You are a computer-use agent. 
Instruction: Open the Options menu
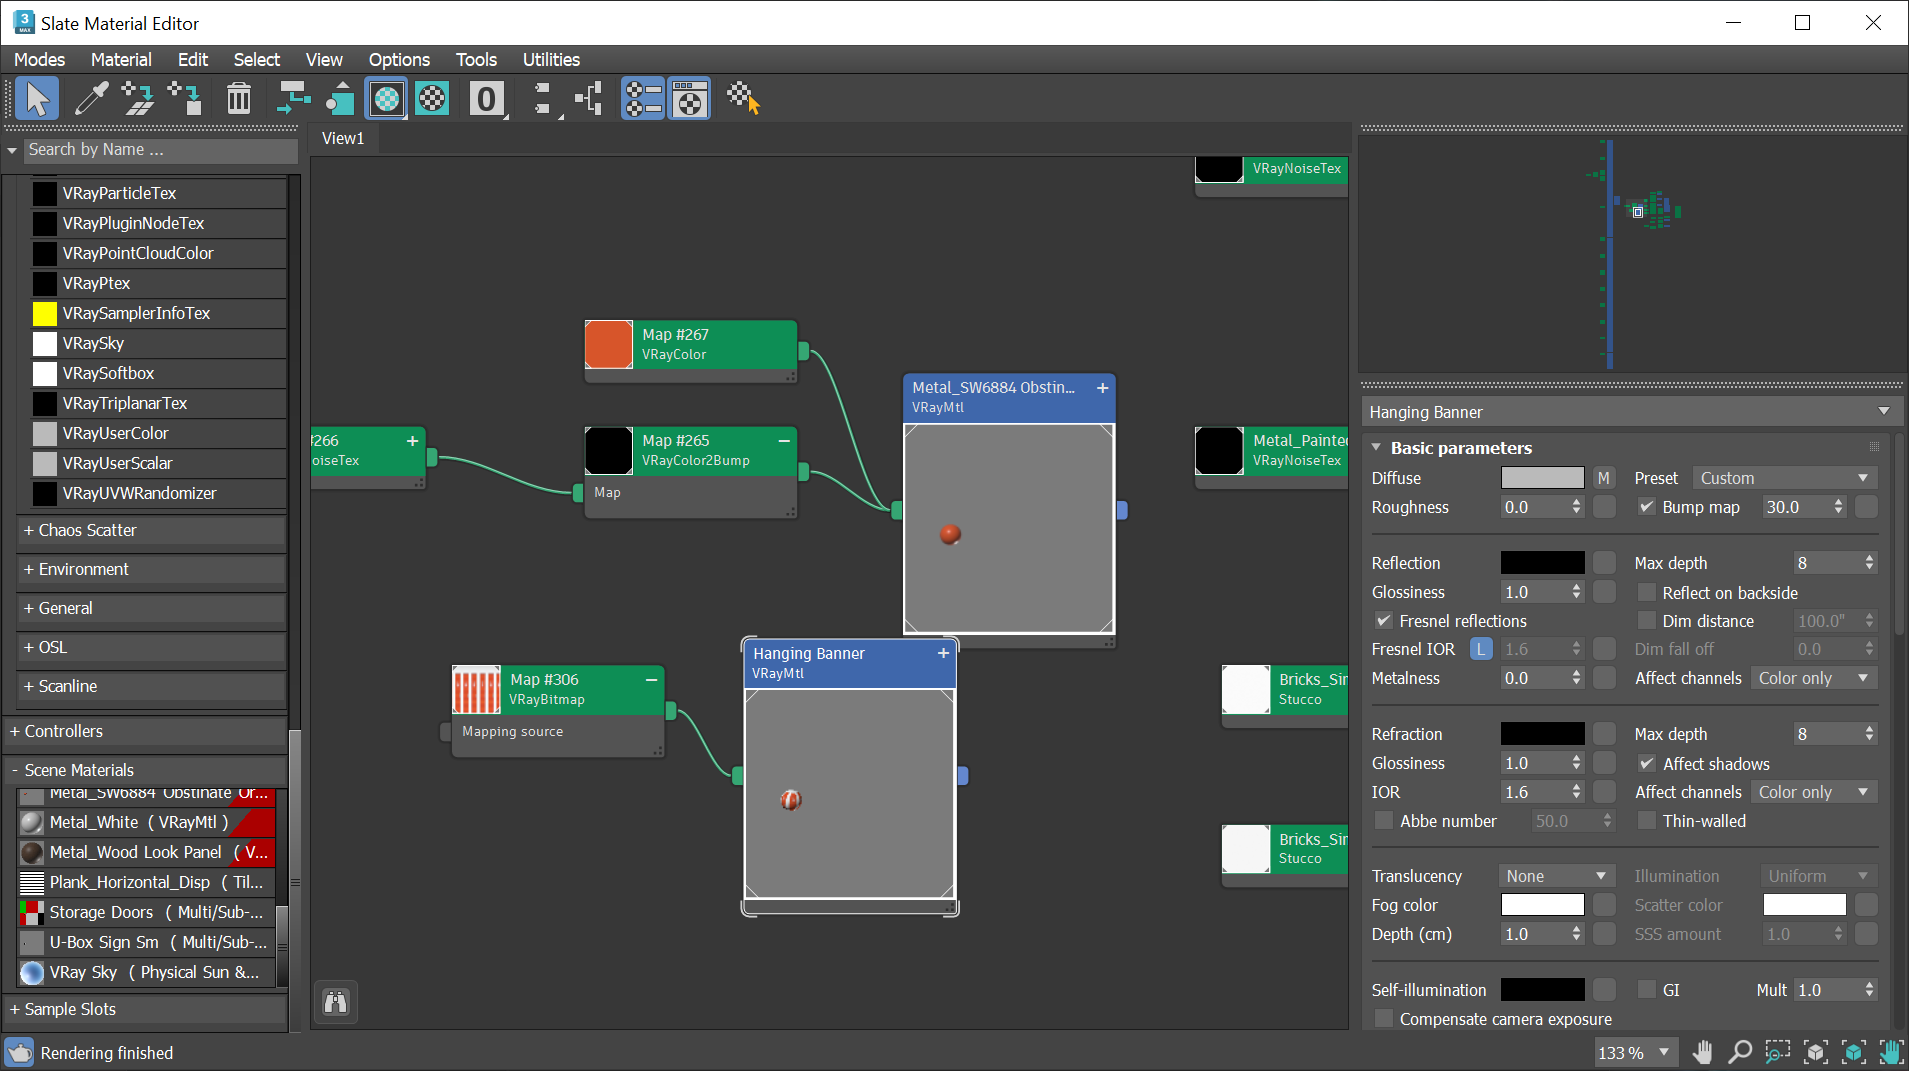coord(399,60)
